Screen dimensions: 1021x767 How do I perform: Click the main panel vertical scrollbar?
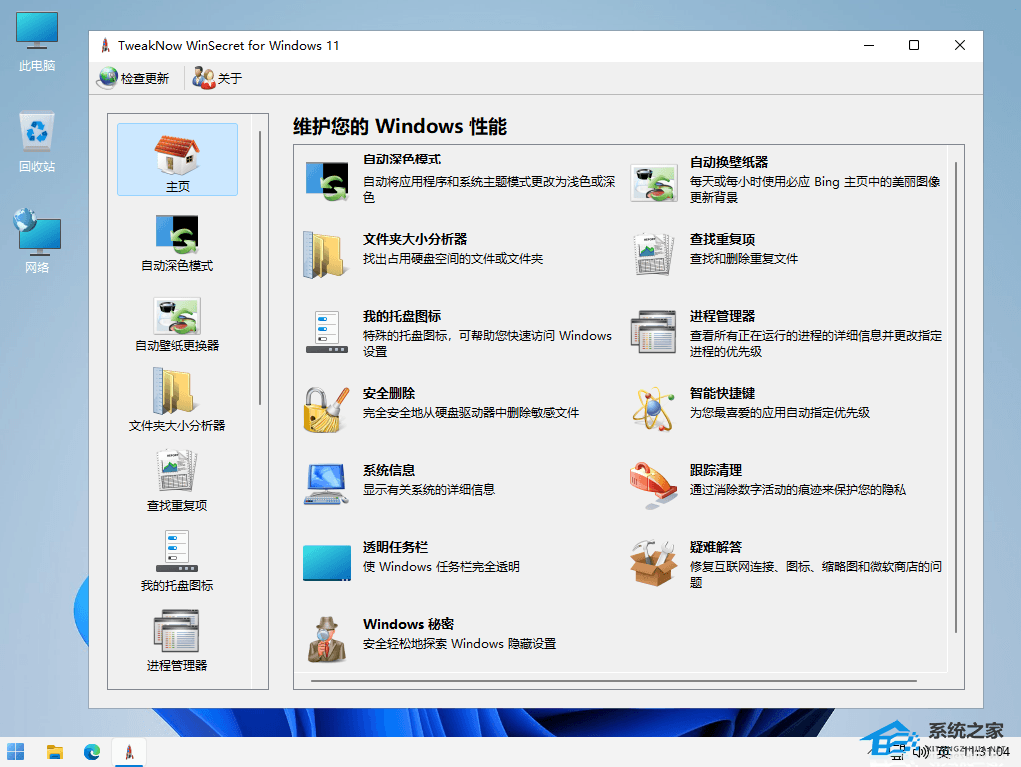tap(955, 397)
